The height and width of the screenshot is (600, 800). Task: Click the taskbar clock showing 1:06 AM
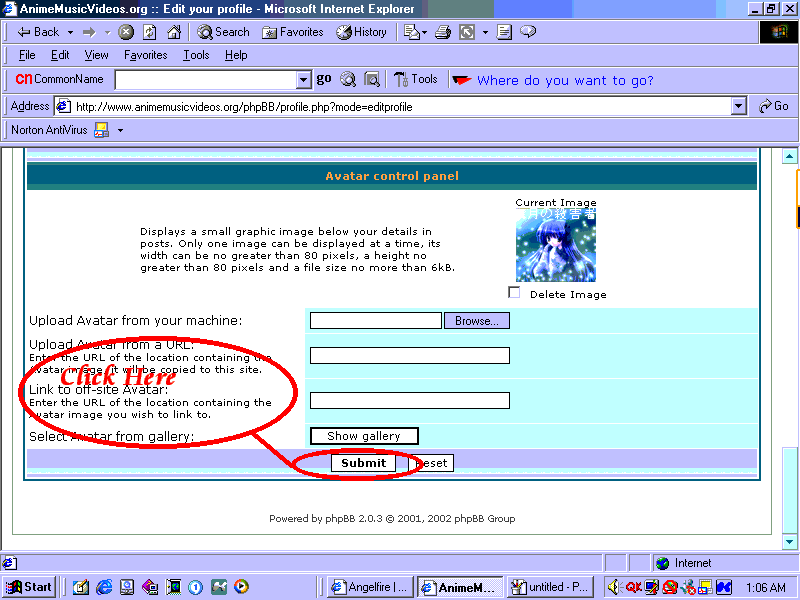point(765,588)
